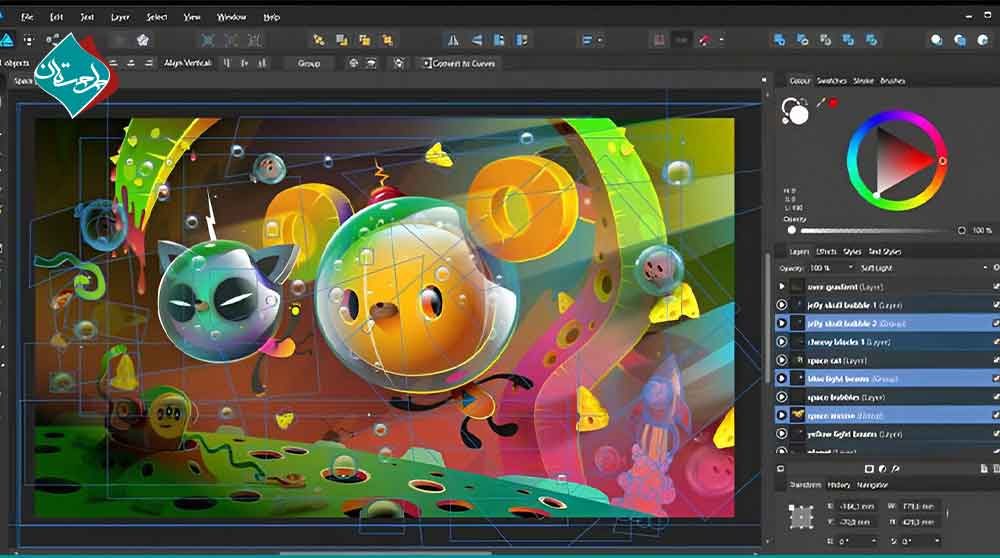Click the red snapping magnet icon
1000x558 pixels.
click(x=705, y=40)
